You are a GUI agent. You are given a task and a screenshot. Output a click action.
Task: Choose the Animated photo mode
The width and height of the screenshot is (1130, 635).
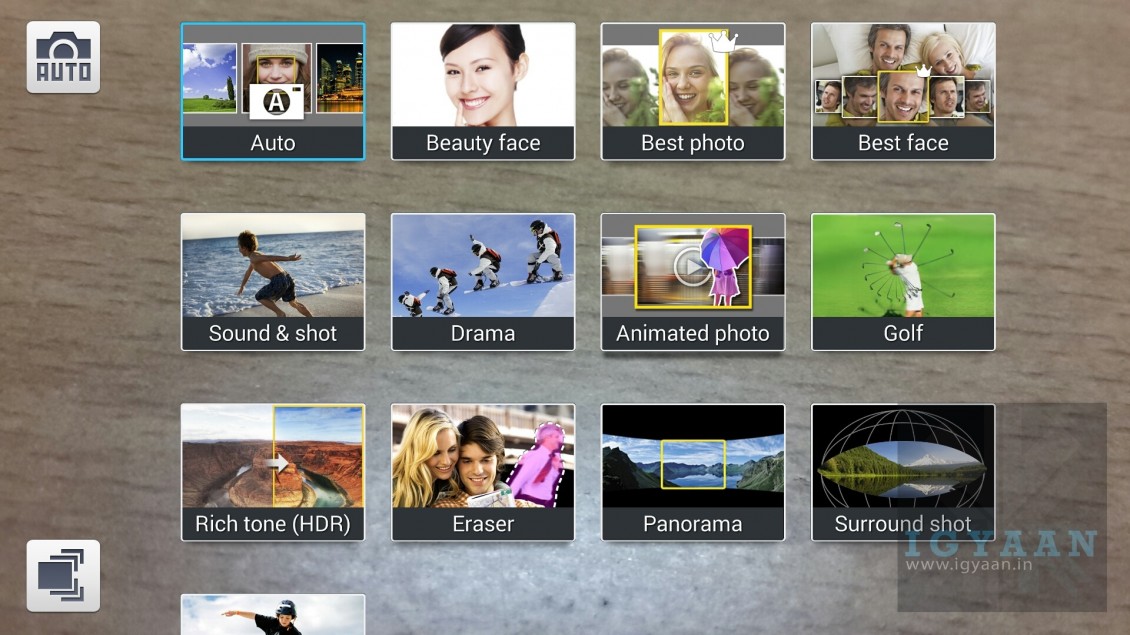point(693,282)
